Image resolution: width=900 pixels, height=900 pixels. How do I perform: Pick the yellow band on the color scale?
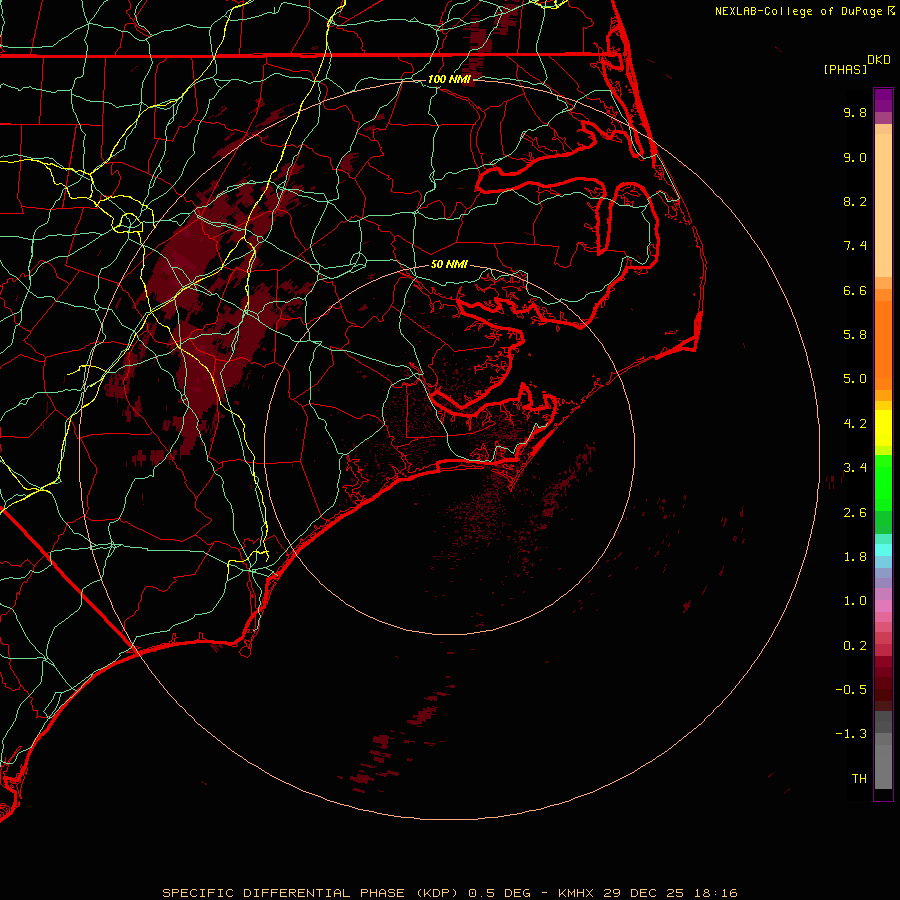[x=883, y=428]
